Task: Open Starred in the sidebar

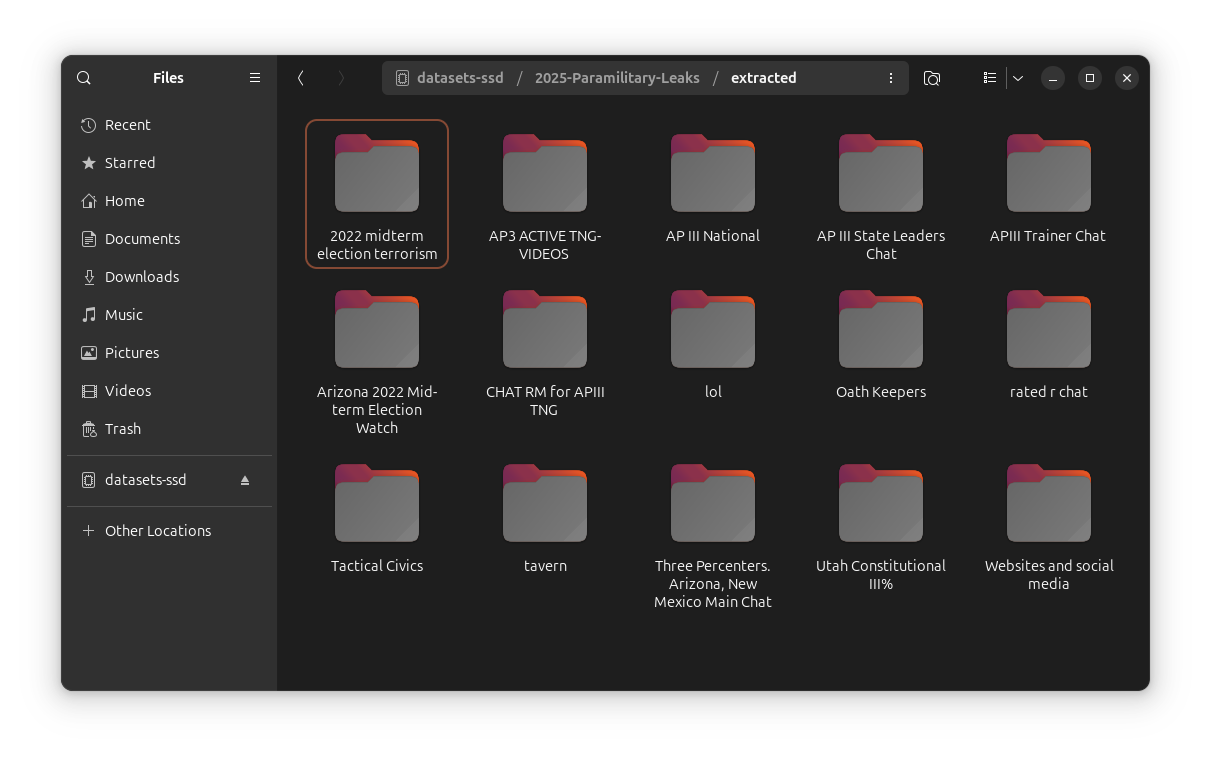Action: click(169, 163)
